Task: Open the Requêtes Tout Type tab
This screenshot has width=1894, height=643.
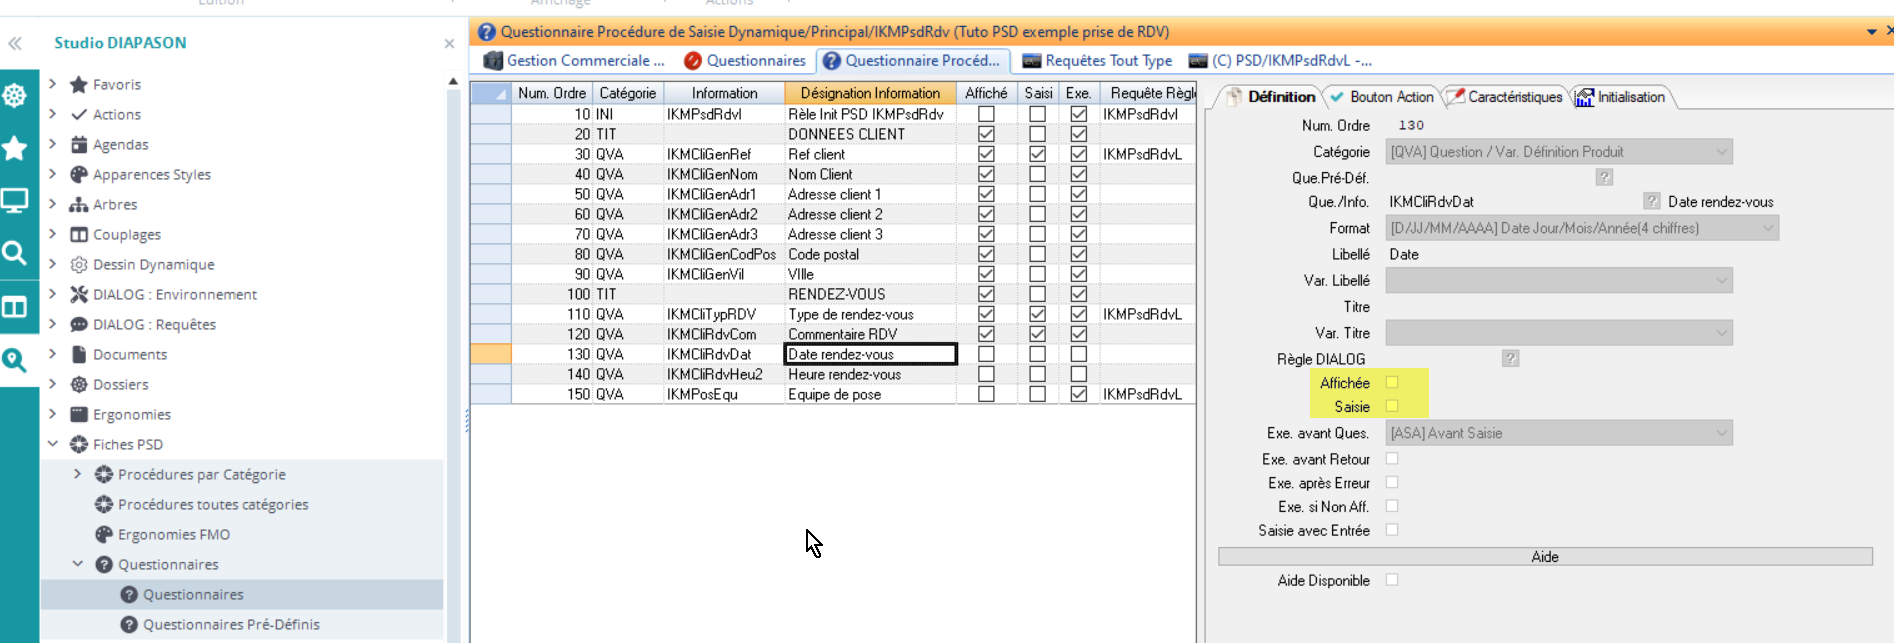Action: tap(1097, 61)
